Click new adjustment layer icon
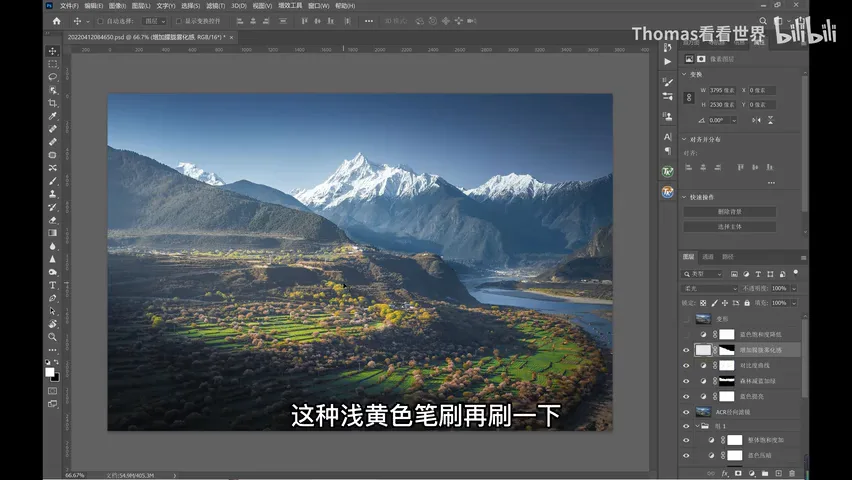 point(751,473)
